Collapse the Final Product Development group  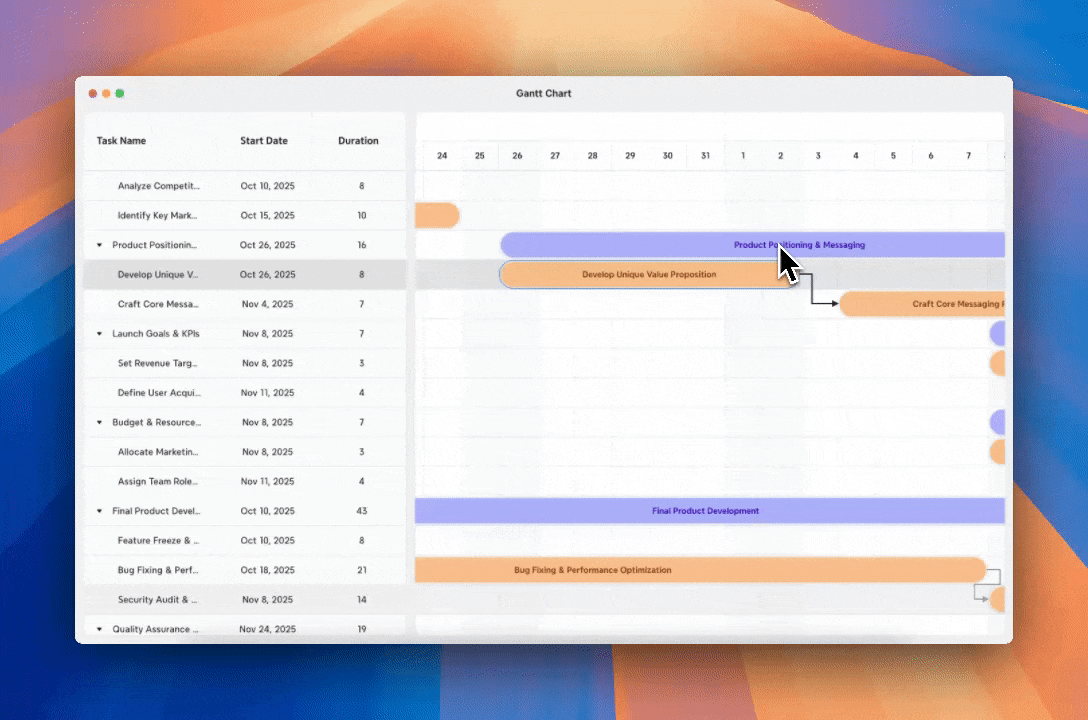tap(98, 510)
